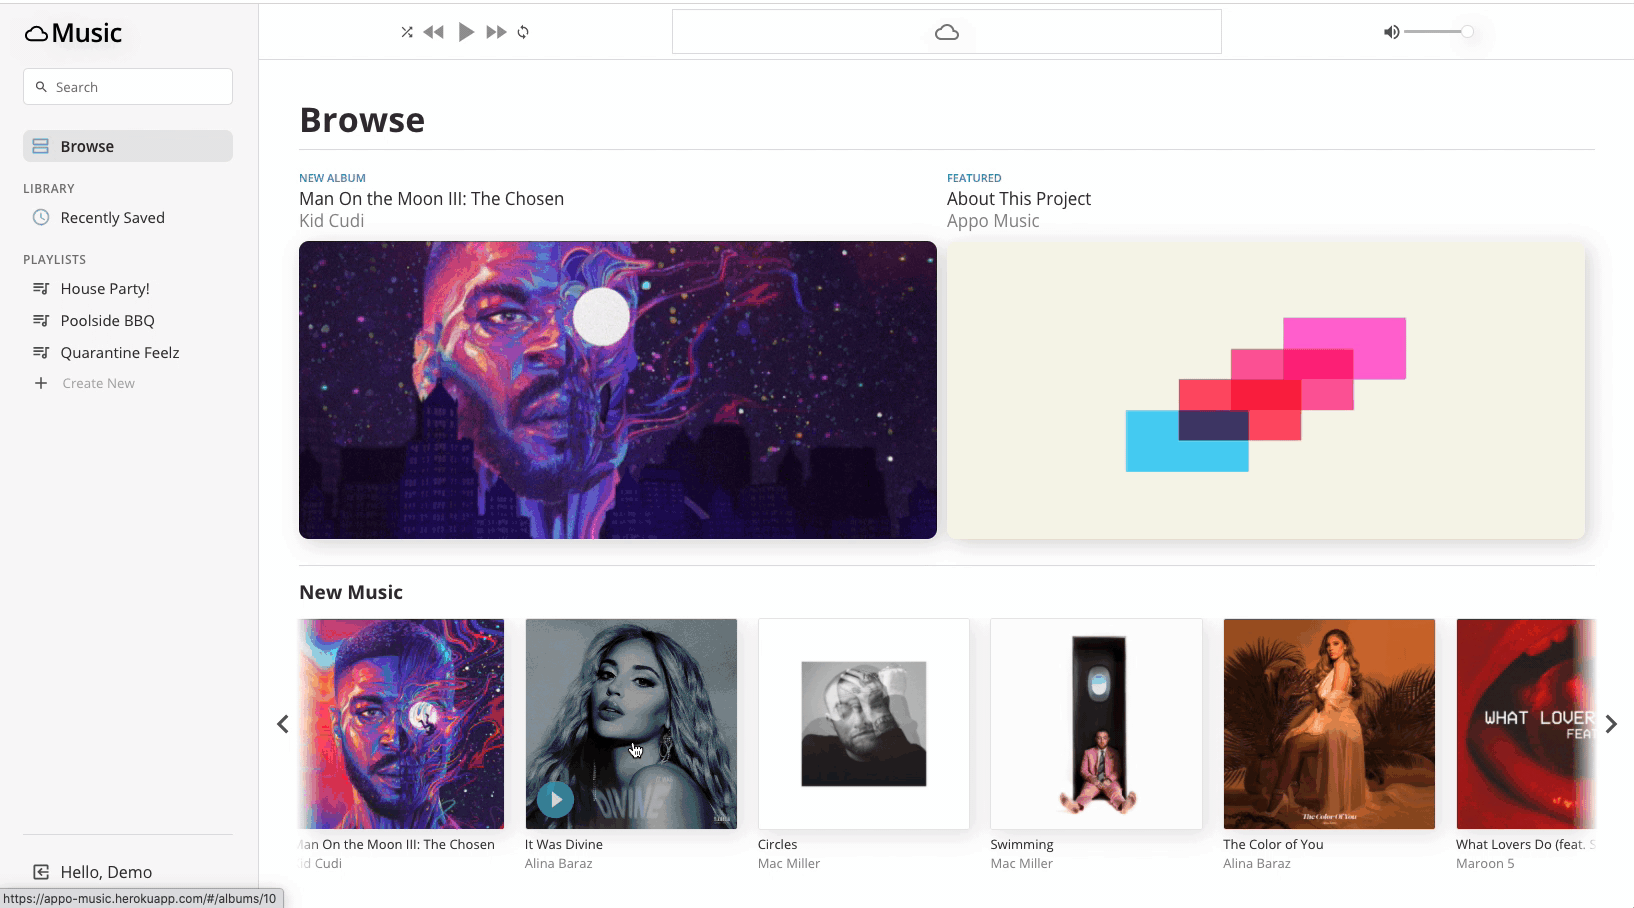Click the Hello, Demo user label
1634x908 pixels.
pos(106,872)
